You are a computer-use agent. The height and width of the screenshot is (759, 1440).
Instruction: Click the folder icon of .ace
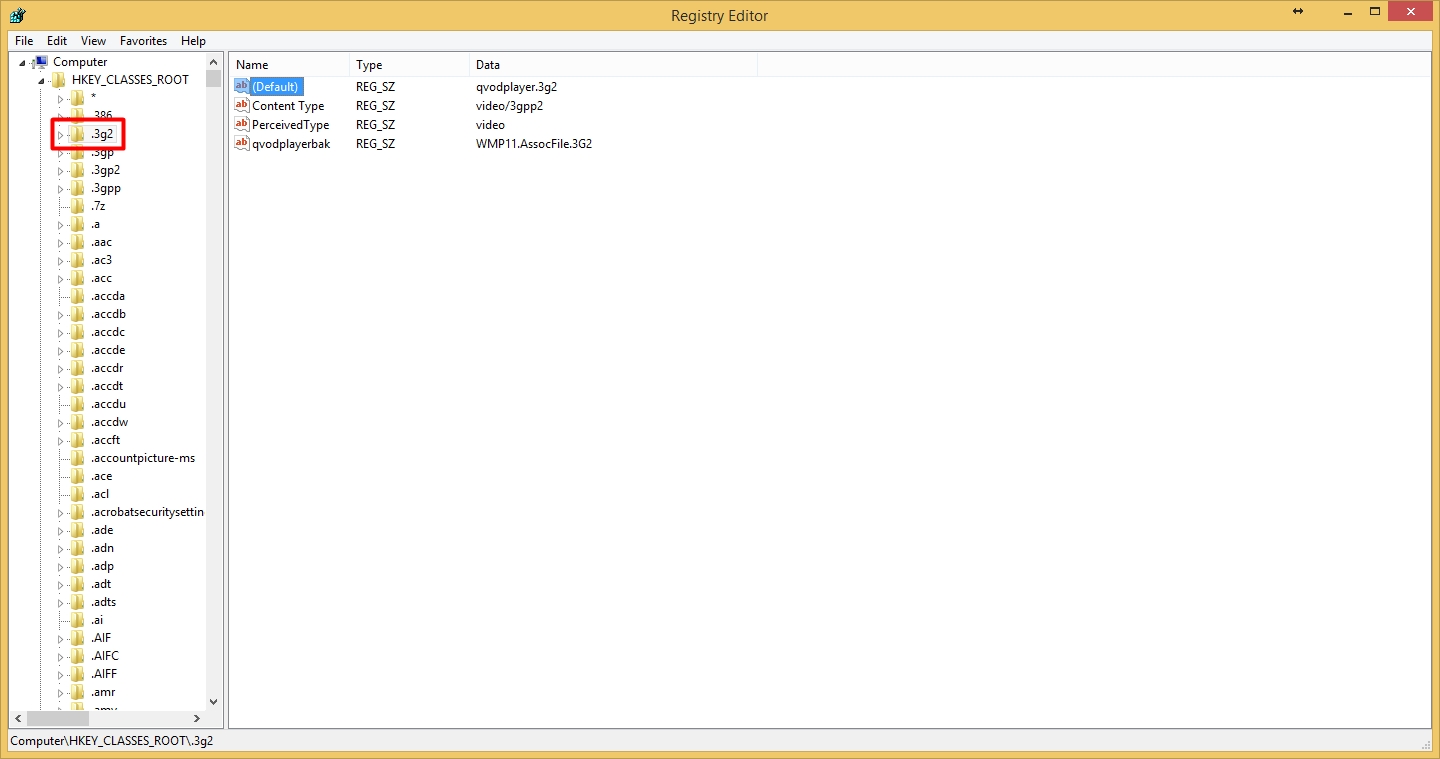(78, 476)
